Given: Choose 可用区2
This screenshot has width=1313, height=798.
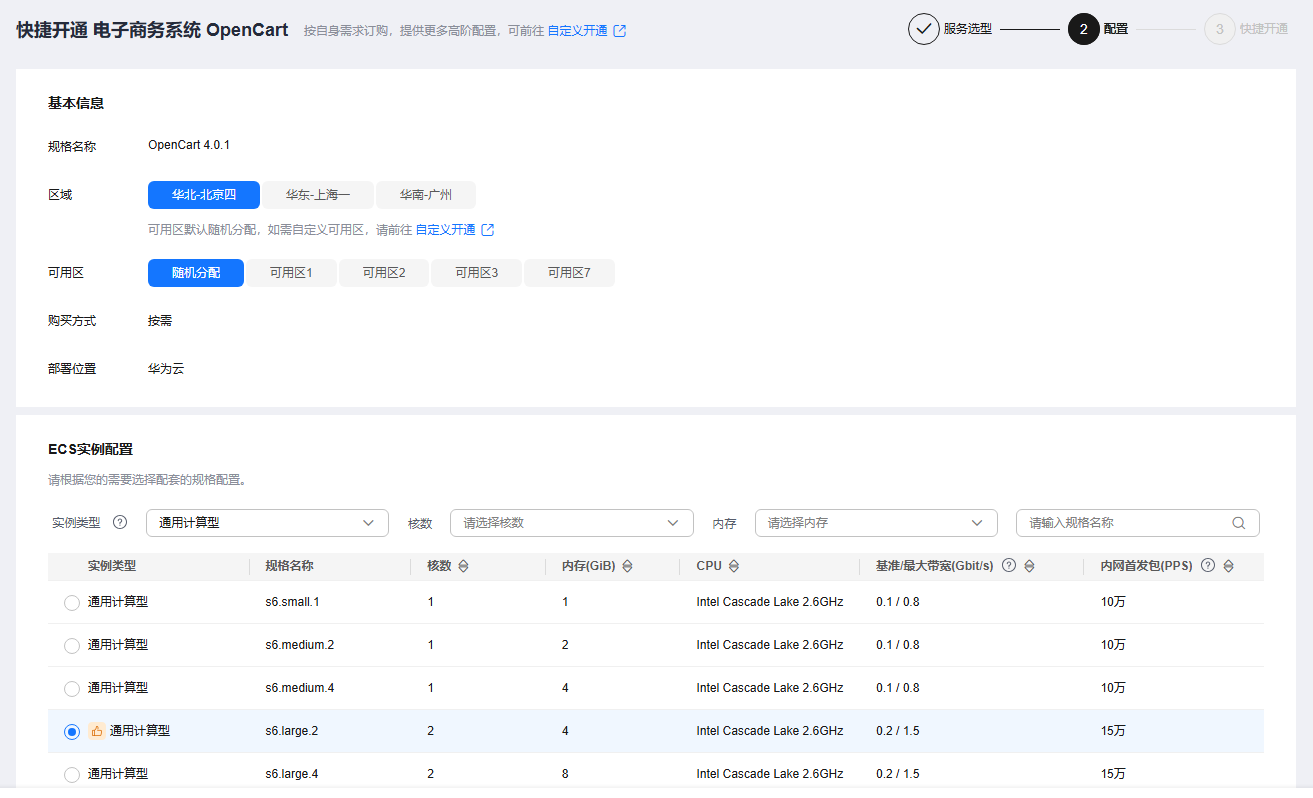Looking at the screenshot, I should tap(384, 273).
